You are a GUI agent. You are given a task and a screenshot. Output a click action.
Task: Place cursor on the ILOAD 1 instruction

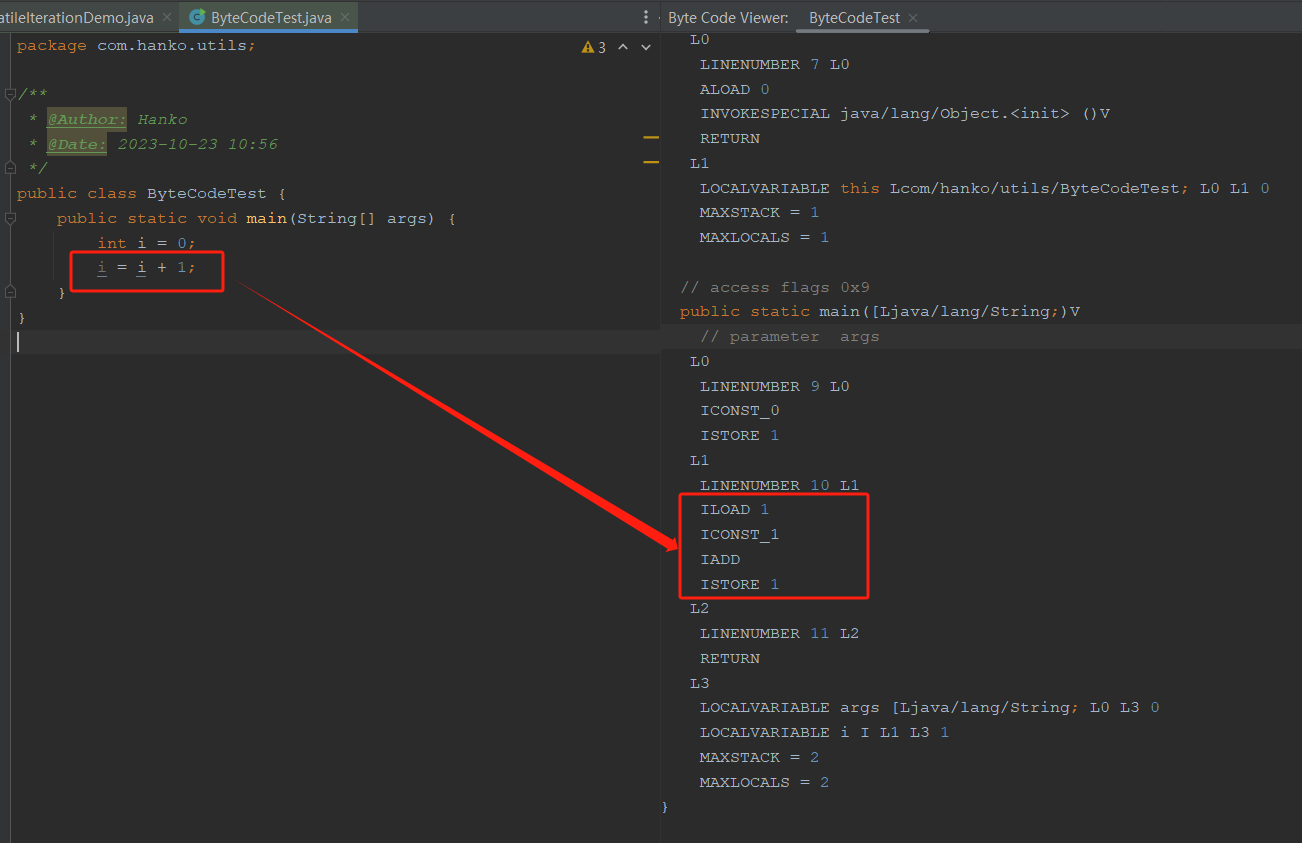(733, 509)
